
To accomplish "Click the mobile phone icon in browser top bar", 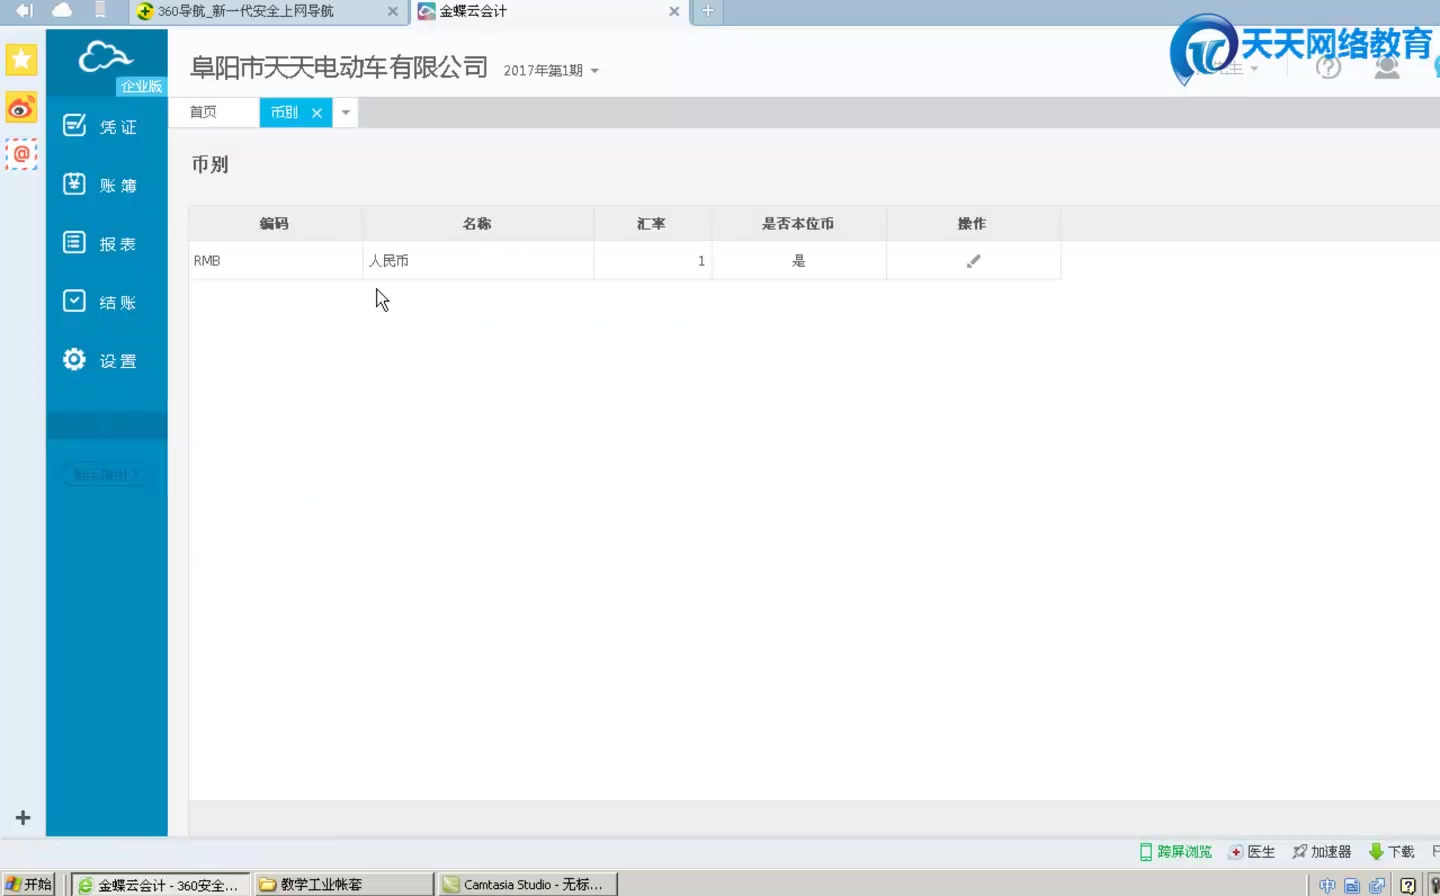I will pyautogui.click(x=100, y=10).
